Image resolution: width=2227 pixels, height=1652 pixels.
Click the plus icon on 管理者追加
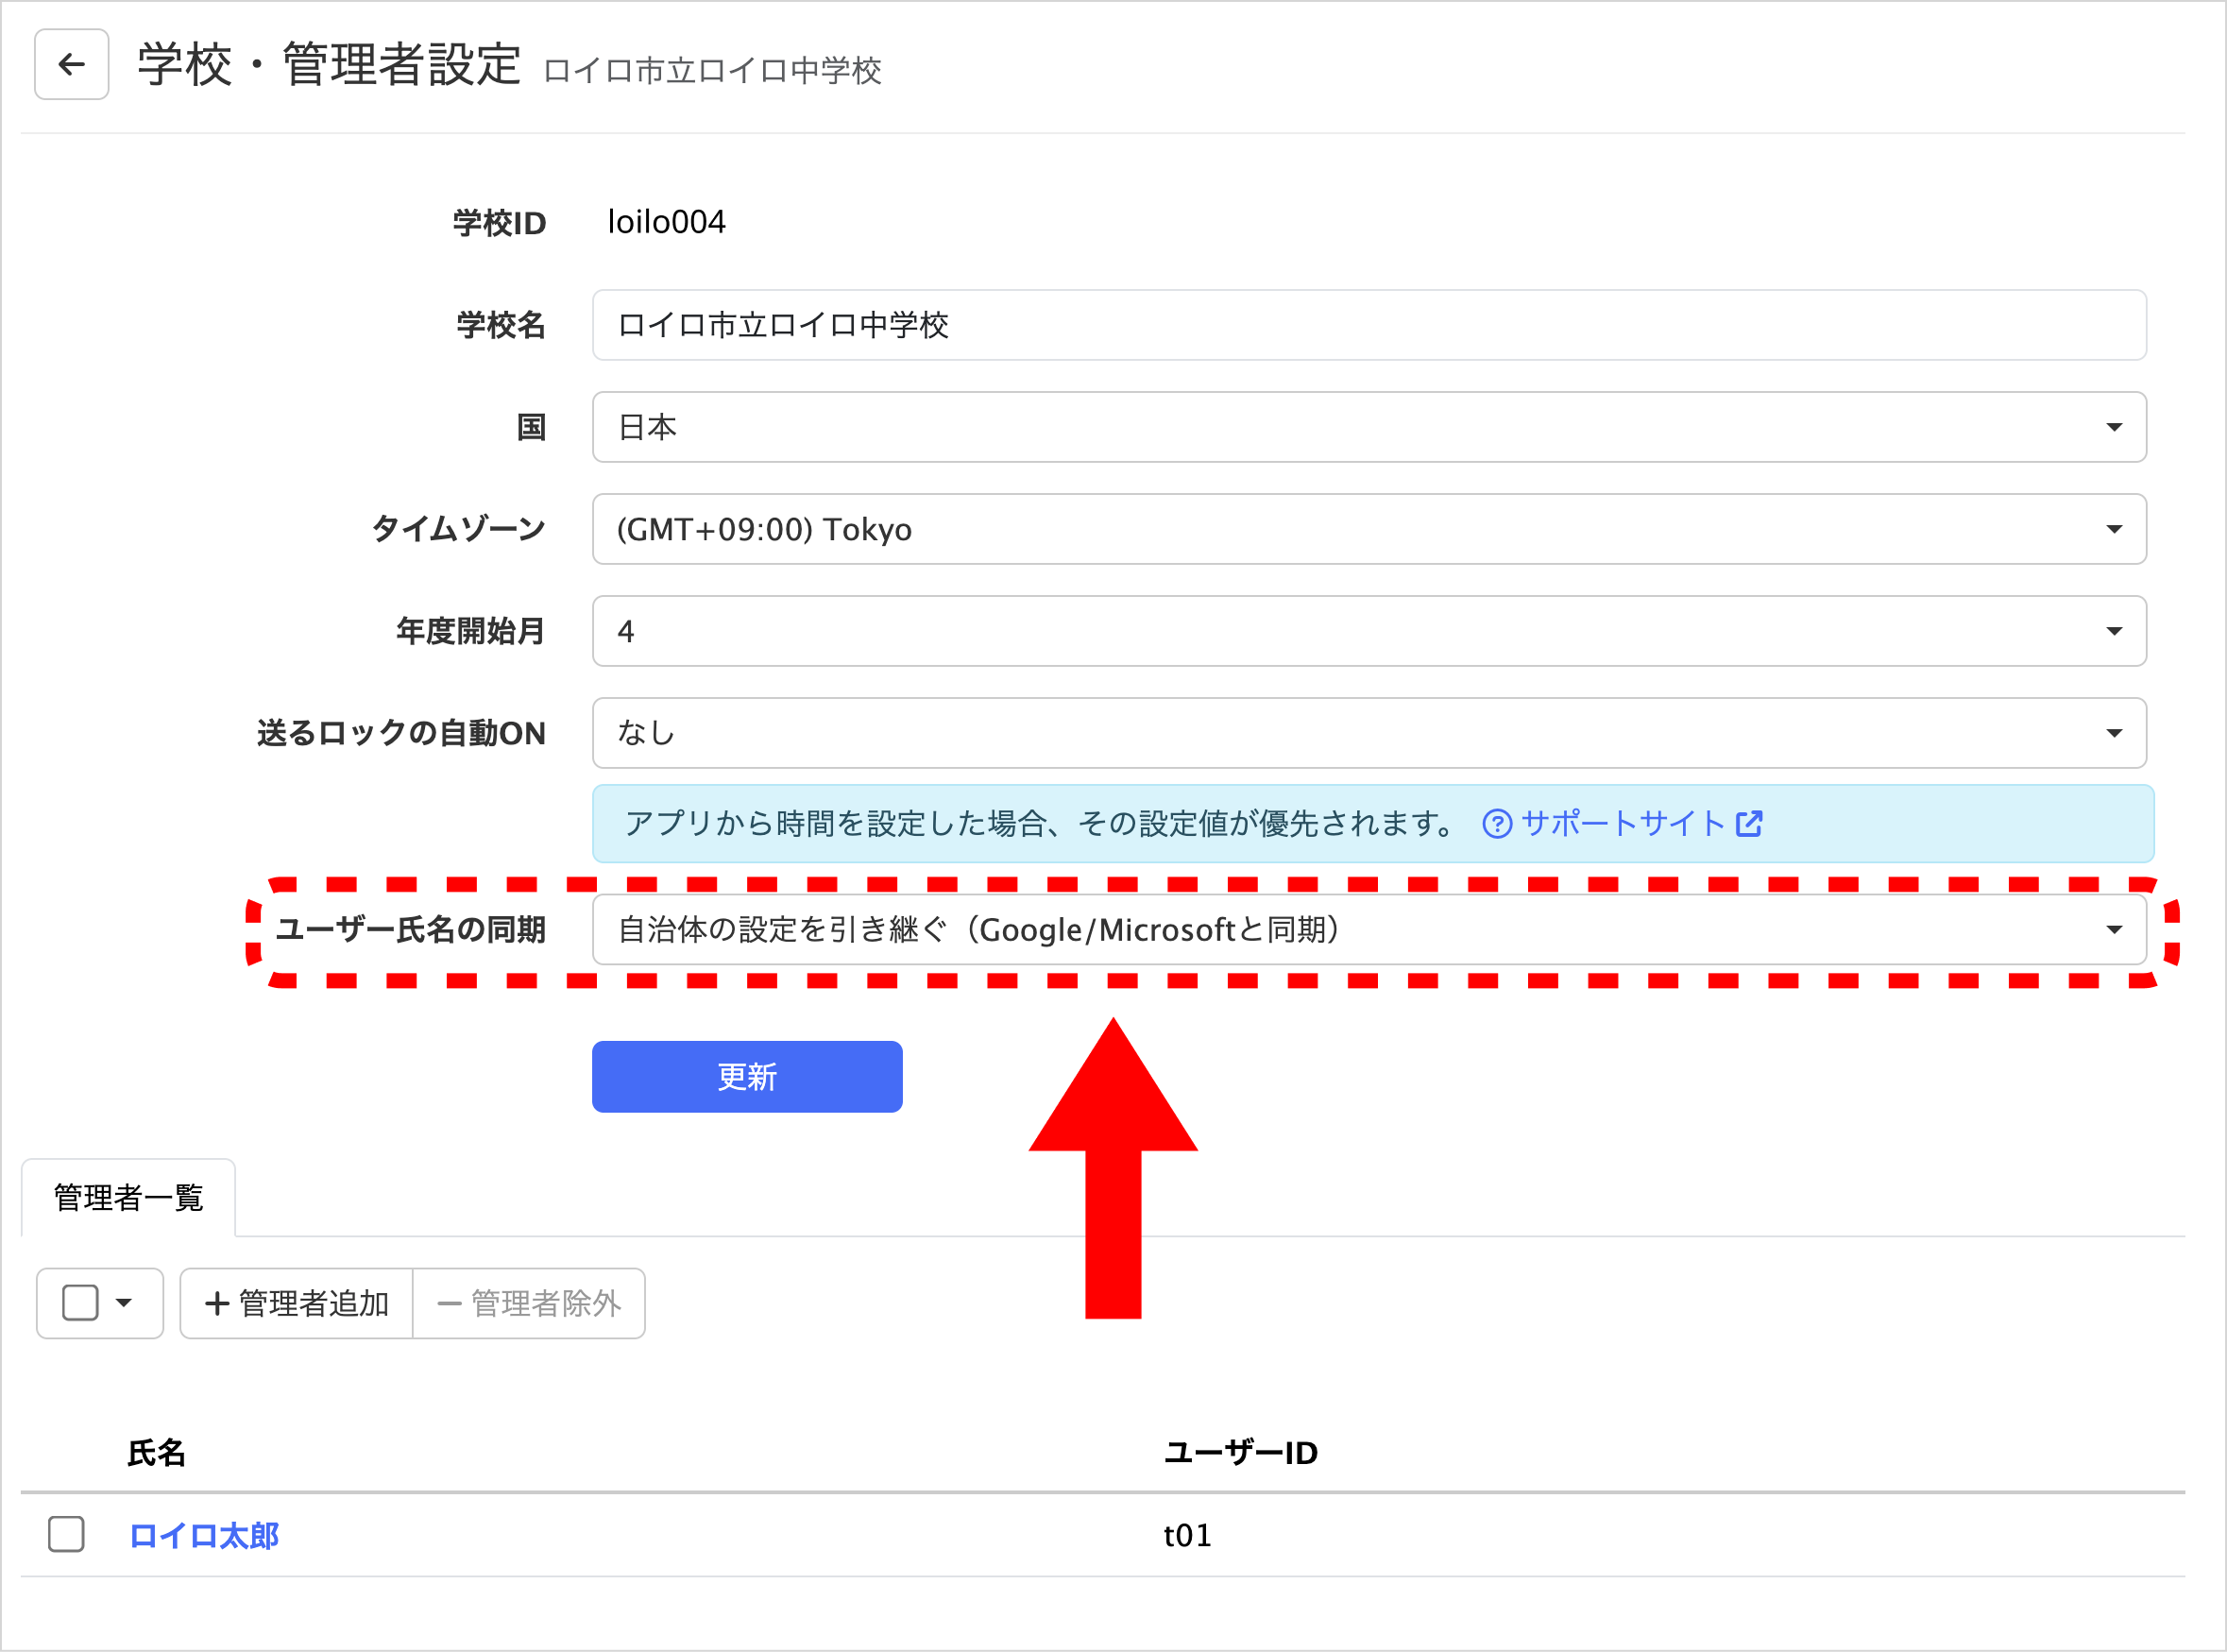coord(217,1303)
